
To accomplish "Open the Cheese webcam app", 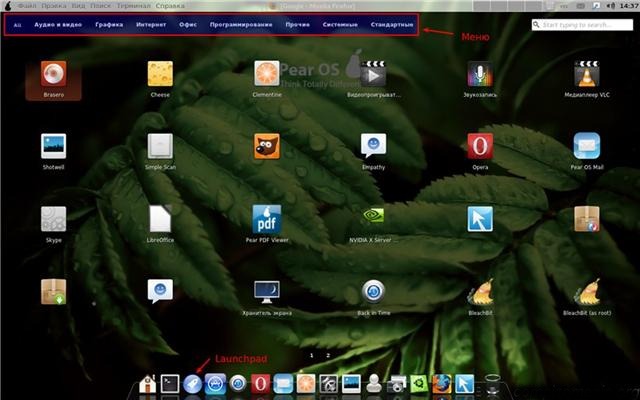I will (x=160, y=74).
